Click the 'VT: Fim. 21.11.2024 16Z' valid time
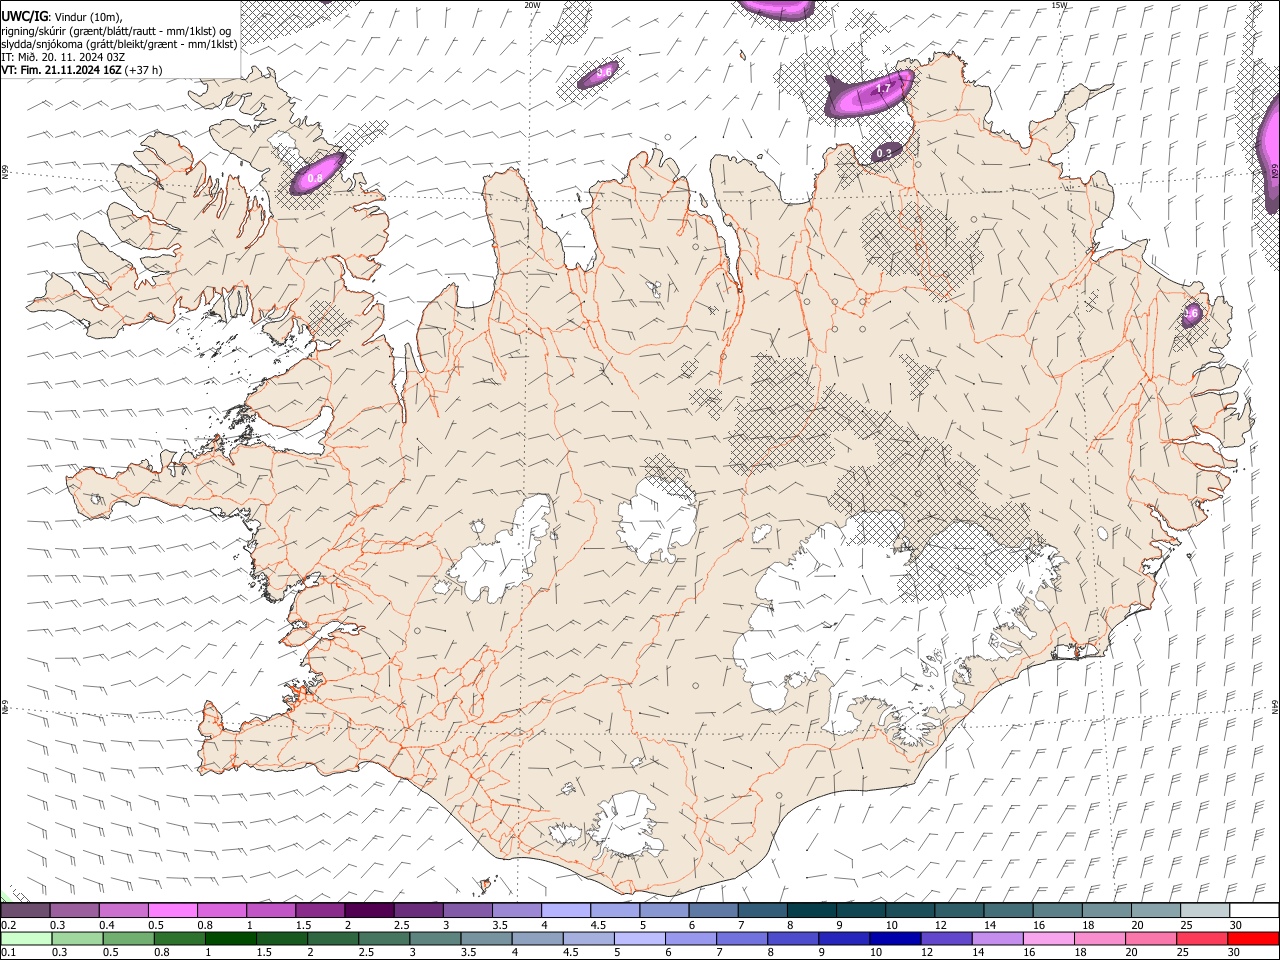 click(61, 70)
